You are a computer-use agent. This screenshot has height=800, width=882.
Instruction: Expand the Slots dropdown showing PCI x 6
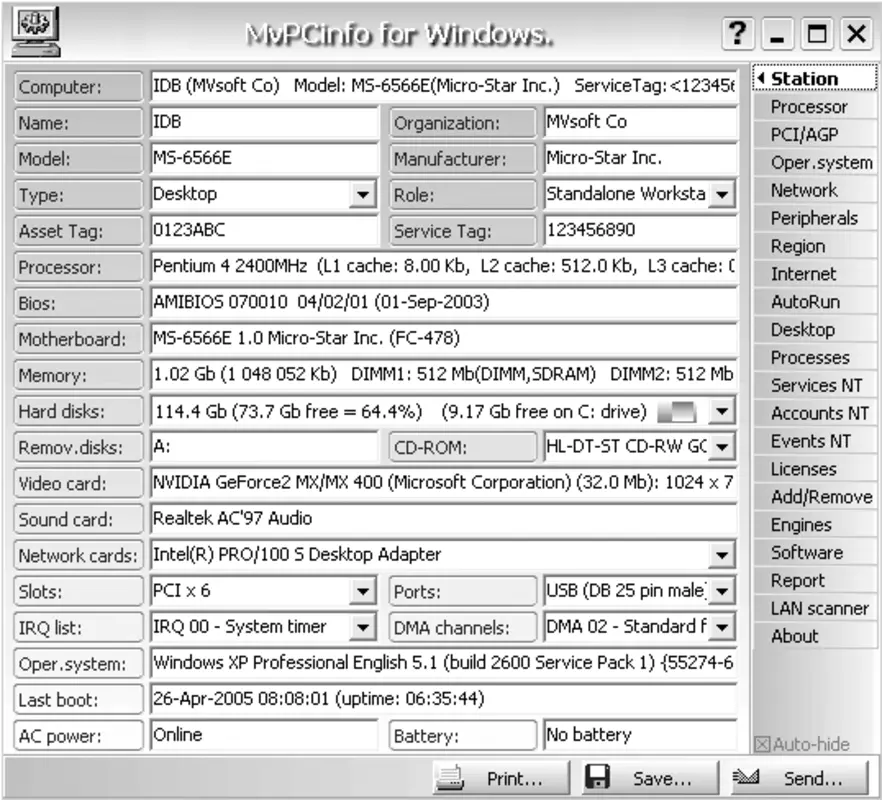(363, 591)
